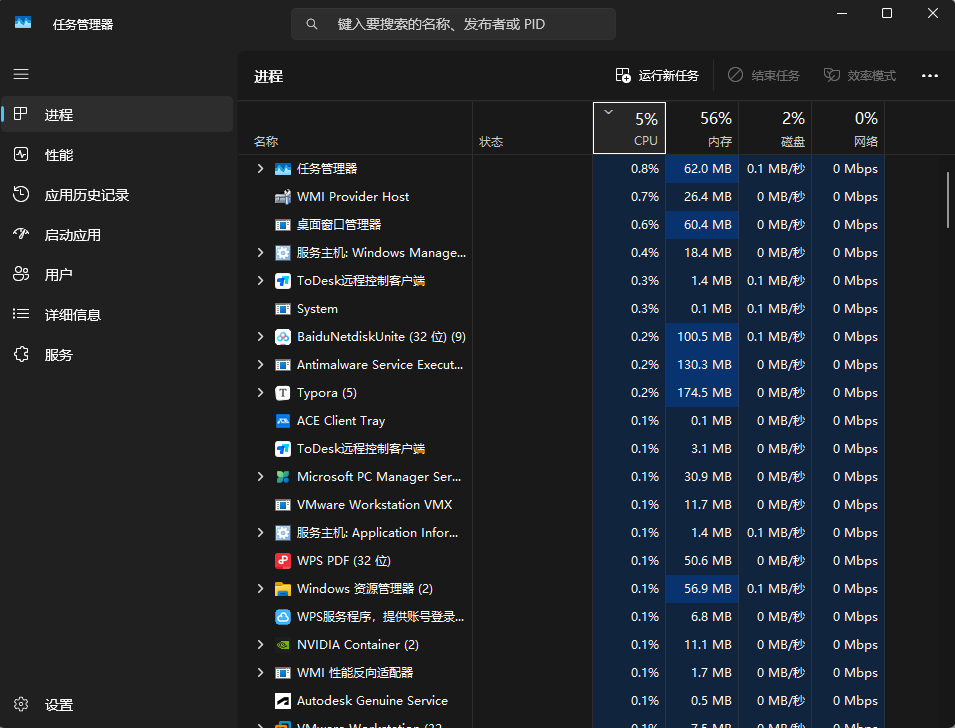Expand Windows 资源管理器 (2) group

(261, 588)
